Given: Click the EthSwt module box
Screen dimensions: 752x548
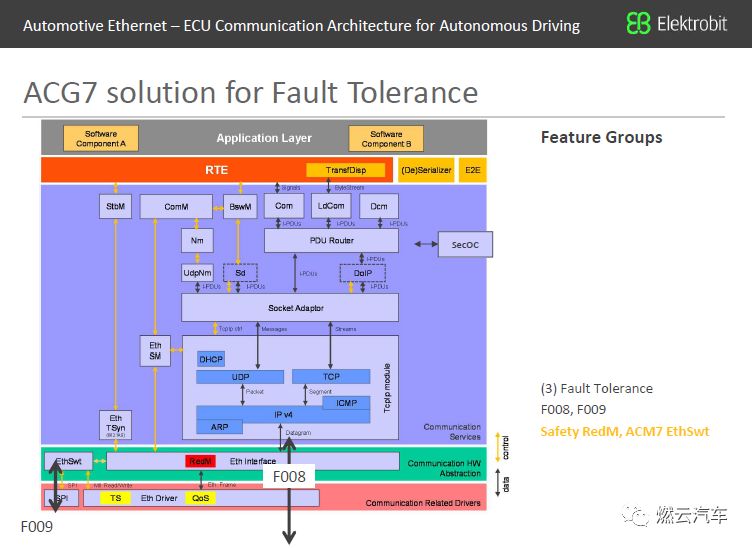Looking at the screenshot, I should pos(68,461).
